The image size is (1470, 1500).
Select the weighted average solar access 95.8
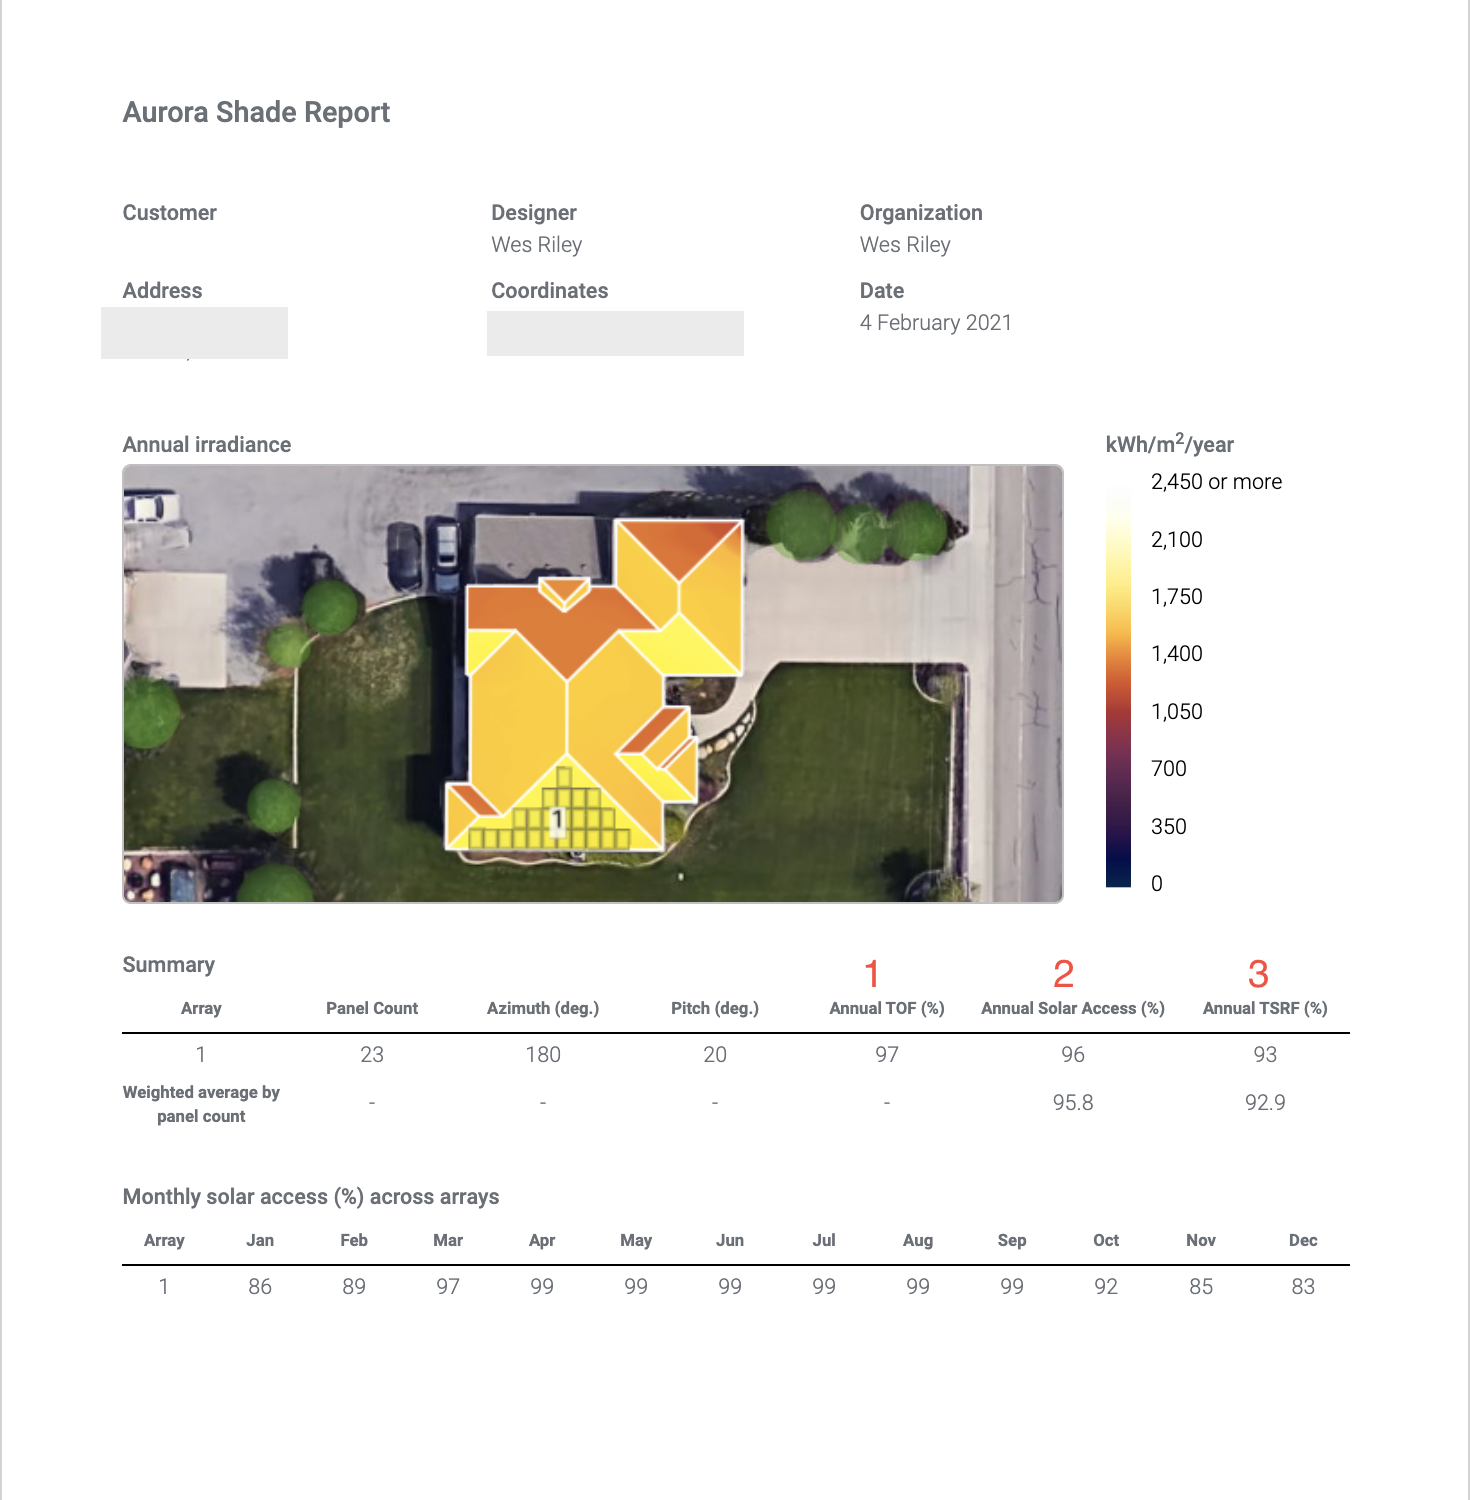pyautogui.click(x=1072, y=1103)
